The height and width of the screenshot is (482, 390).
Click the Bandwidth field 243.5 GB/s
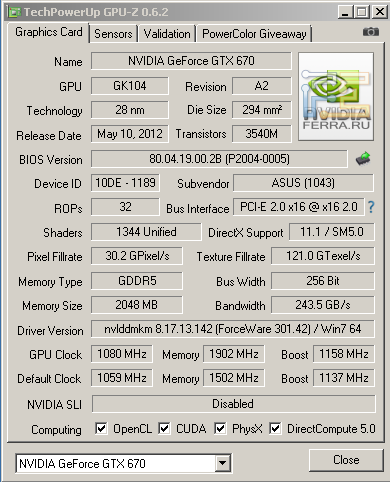click(x=323, y=305)
